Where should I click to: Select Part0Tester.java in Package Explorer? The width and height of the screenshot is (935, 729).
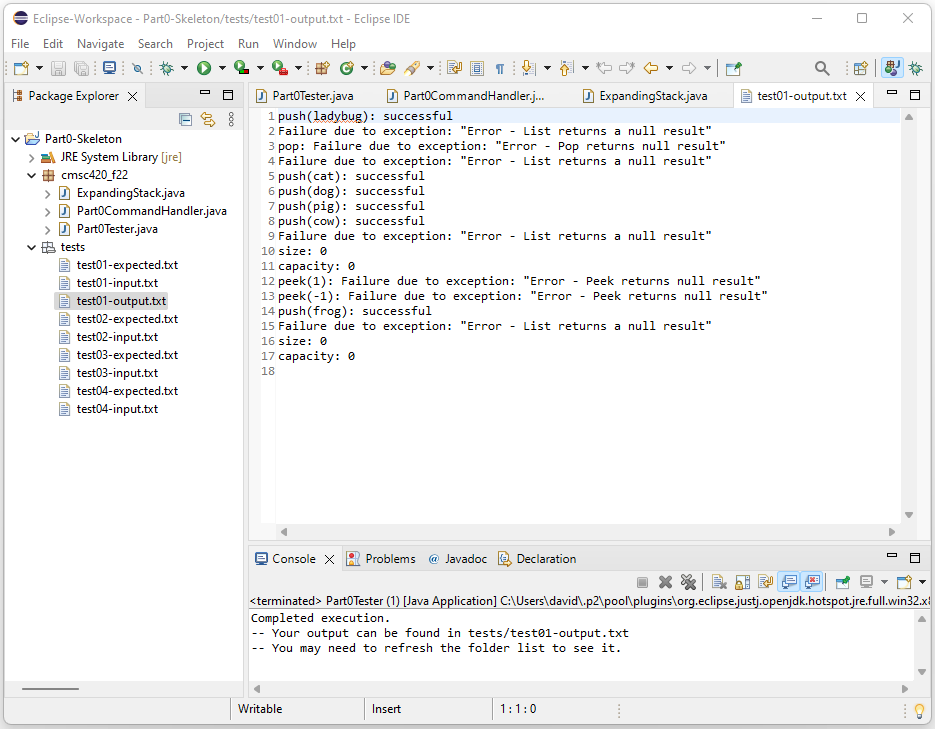tap(117, 229)
